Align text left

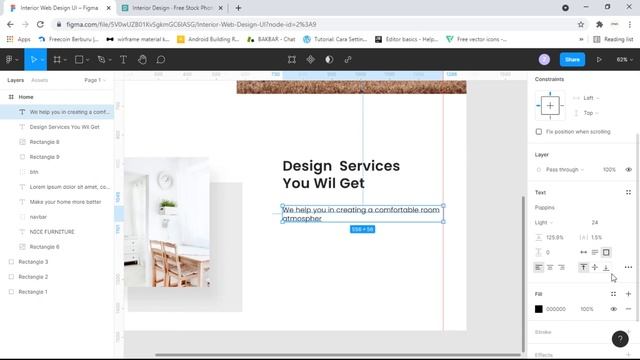tap(539, 267)
